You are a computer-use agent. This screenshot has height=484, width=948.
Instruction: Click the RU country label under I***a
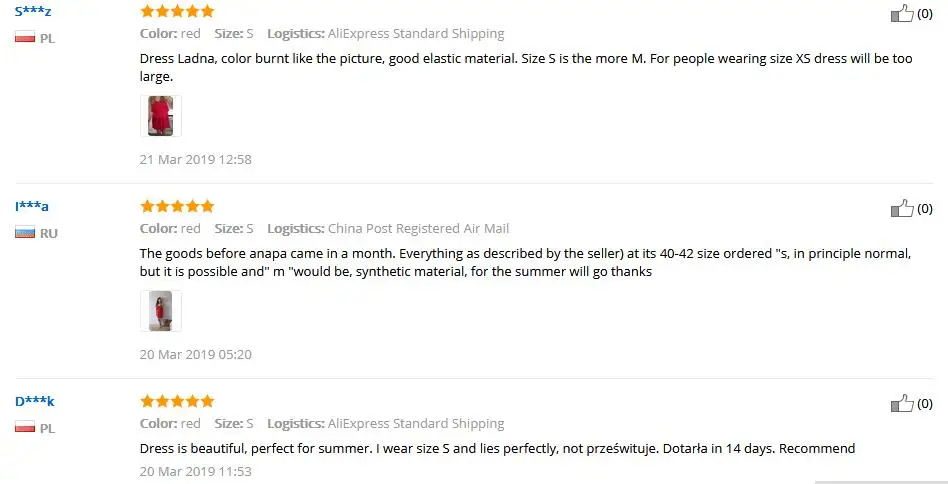click(48, 233)
